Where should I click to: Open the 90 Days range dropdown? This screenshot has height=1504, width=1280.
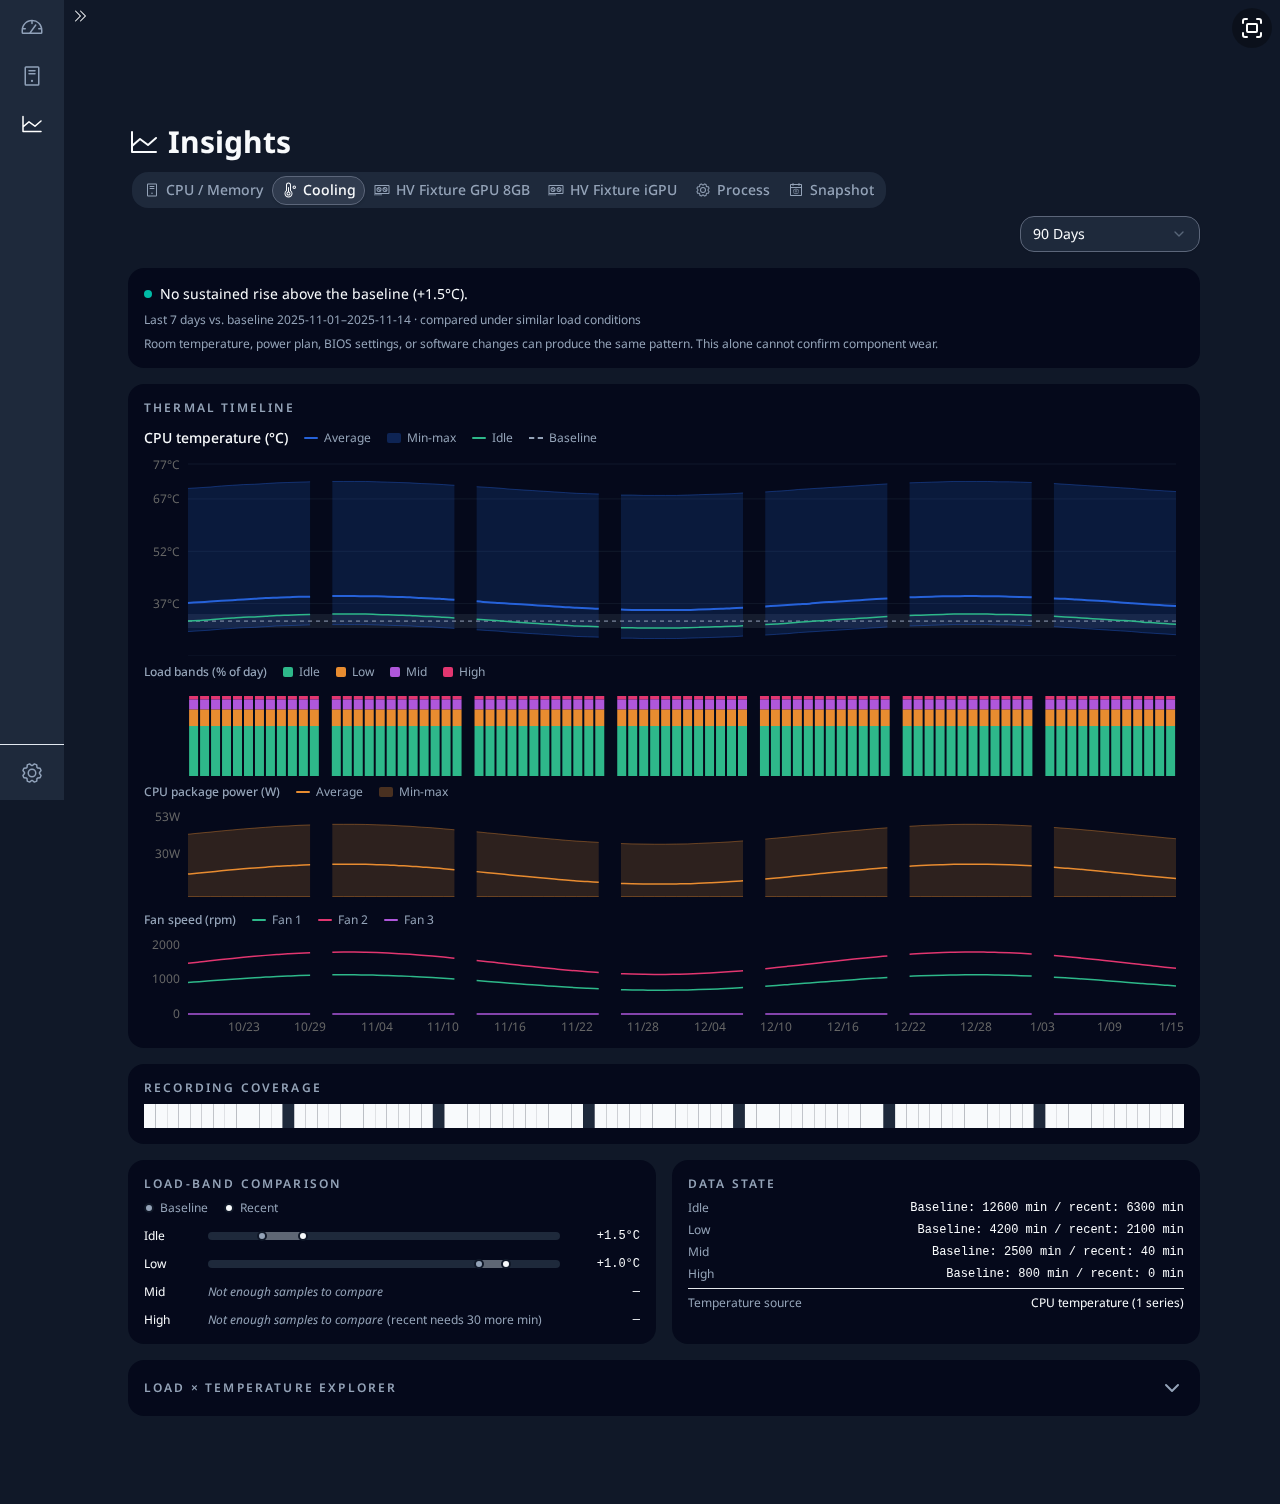(1109, 234)
